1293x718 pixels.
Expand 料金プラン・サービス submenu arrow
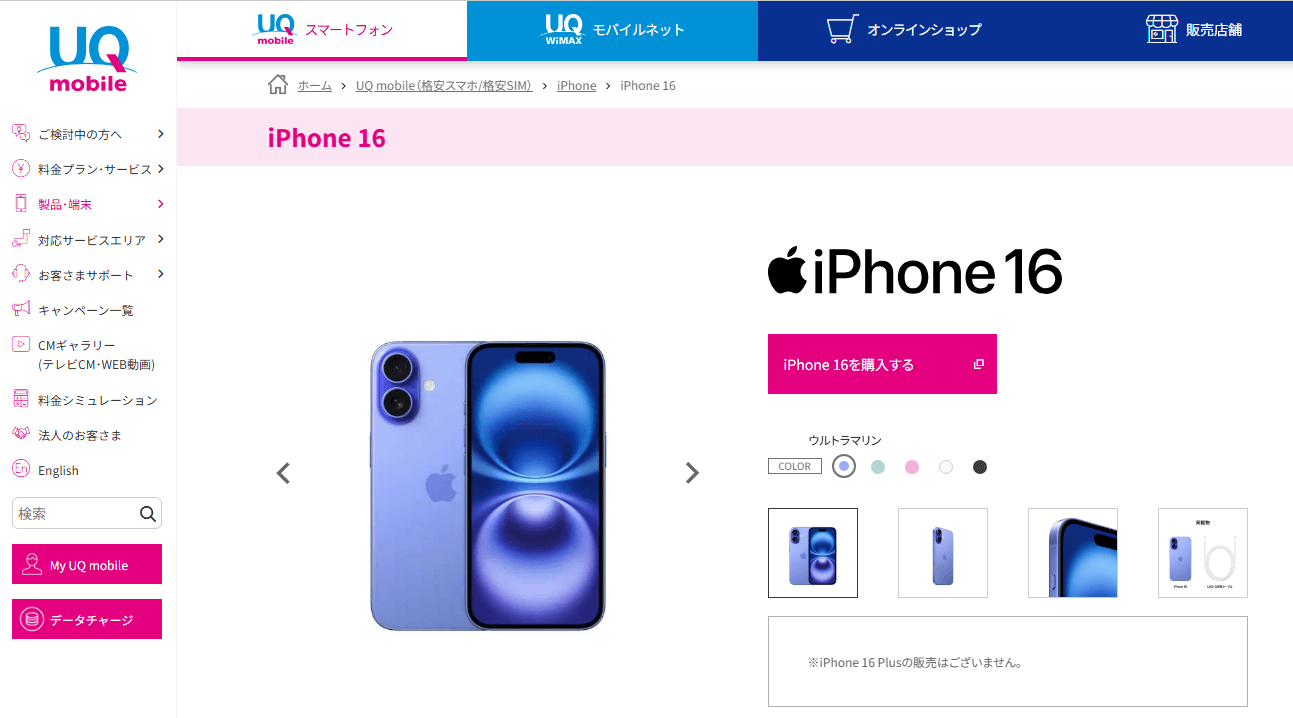[160, 169]
